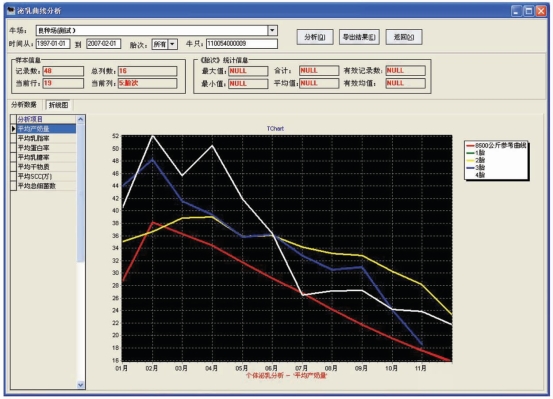Click the list scrollbar up arrow
The height and width of the screenshot is (399, 553).
80,119
